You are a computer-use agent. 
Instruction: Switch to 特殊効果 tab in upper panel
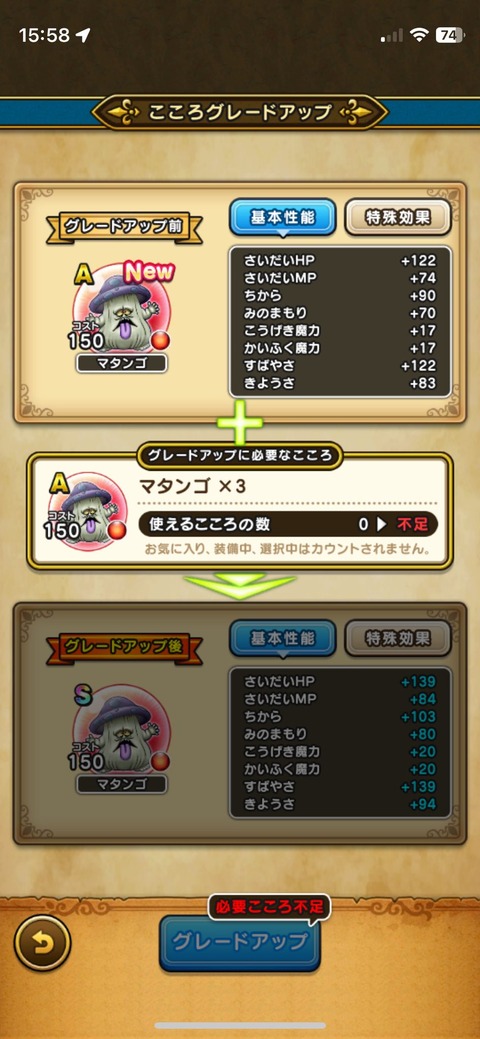(x=398, y=217)
